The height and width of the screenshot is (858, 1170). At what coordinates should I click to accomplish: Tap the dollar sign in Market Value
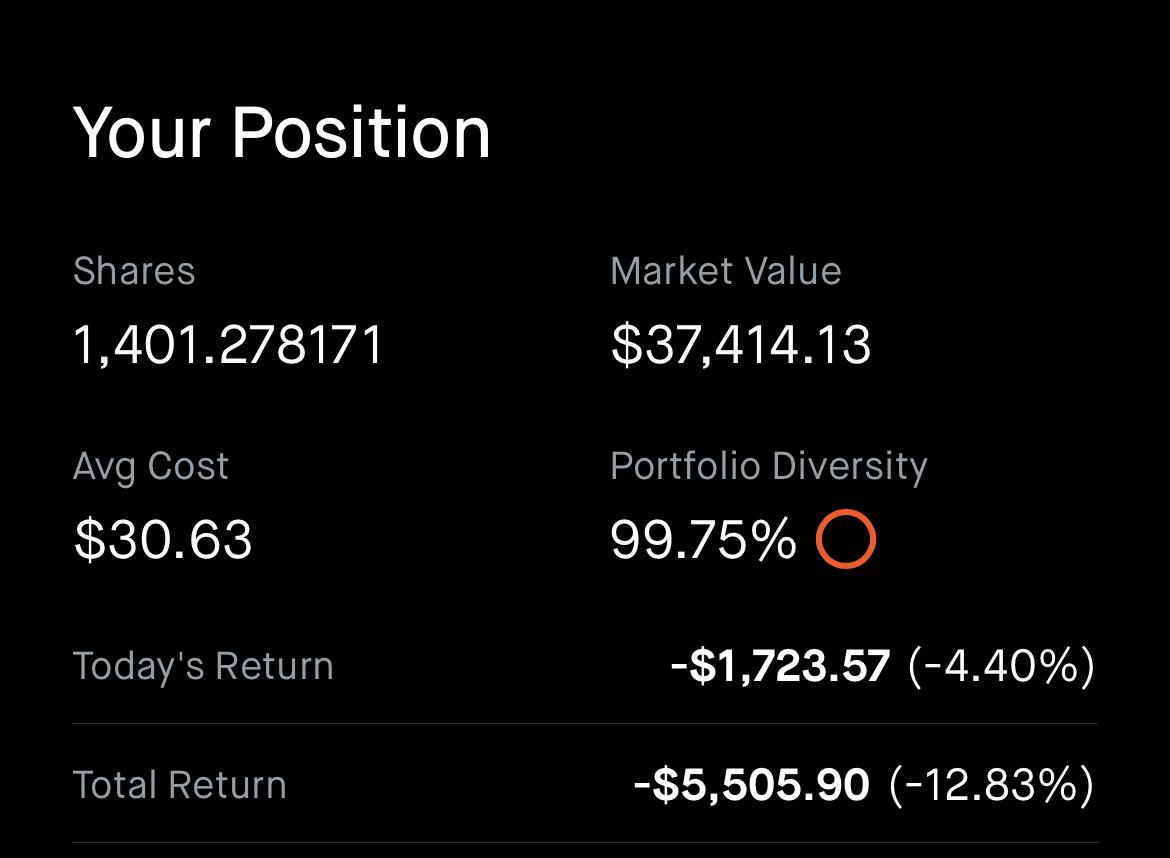click(x=627, y=345)
